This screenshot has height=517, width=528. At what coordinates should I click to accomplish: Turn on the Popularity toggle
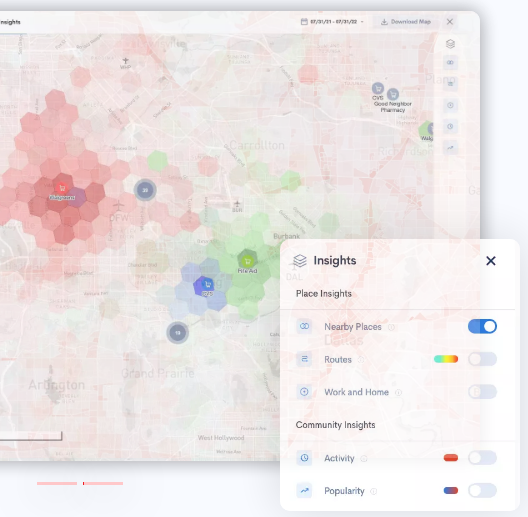click(x=482, y=490)
